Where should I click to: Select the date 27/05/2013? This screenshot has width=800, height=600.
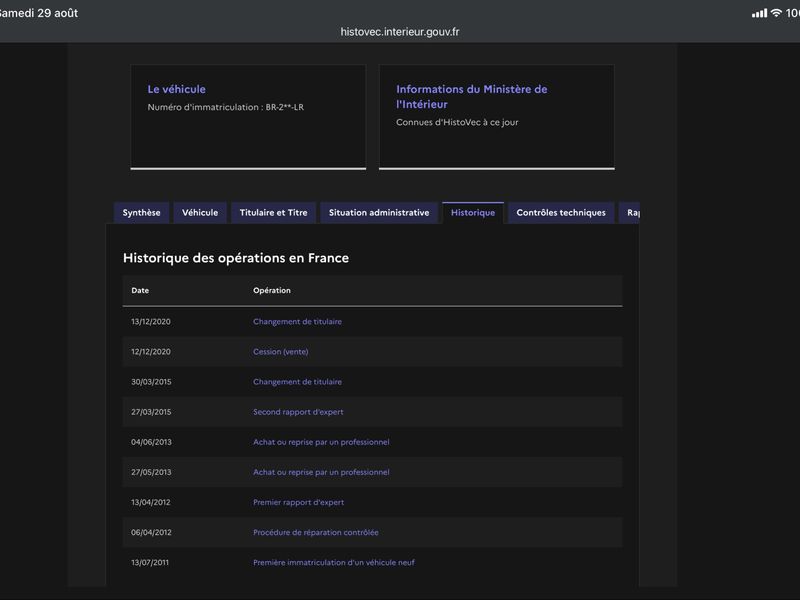click(x=151, y=472)
